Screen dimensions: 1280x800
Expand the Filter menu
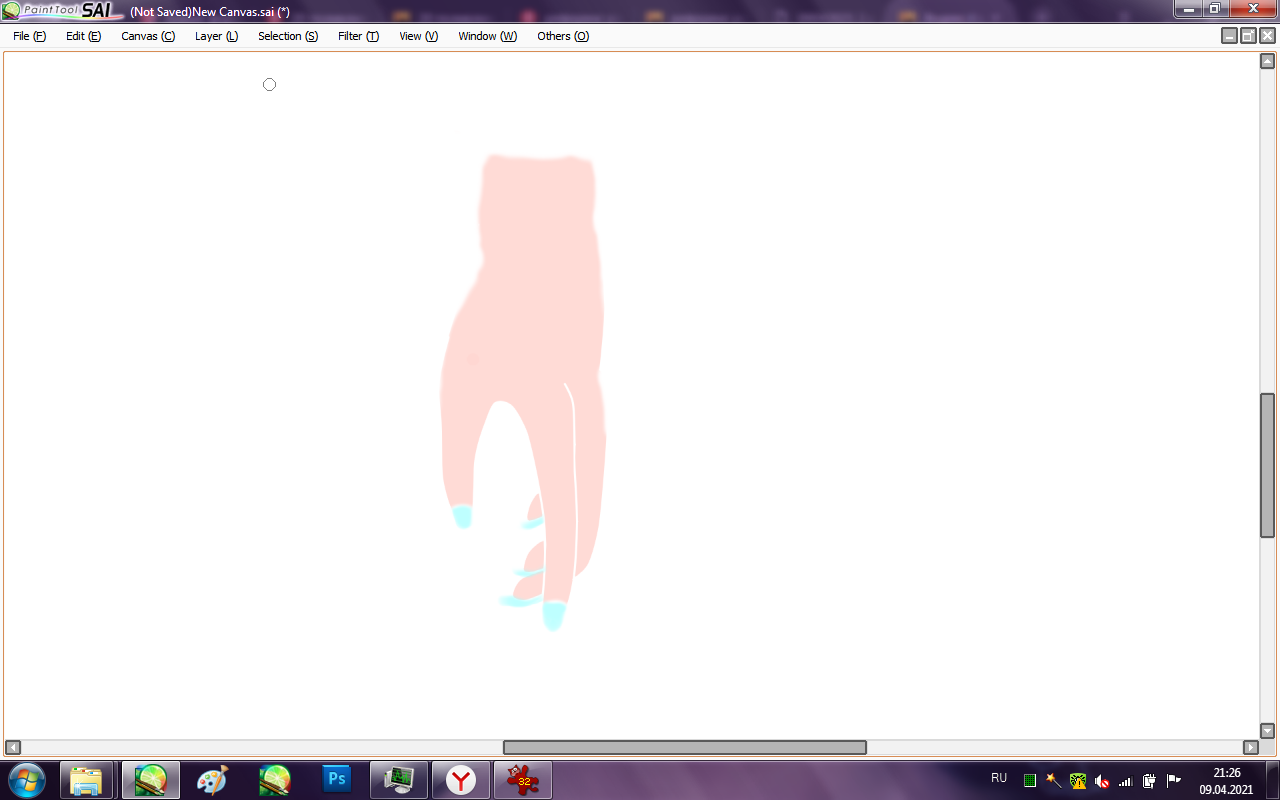358,36
